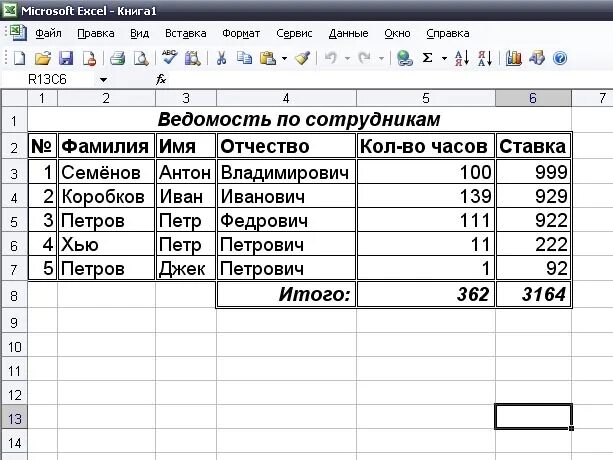Select the Ставка header cell
Screen dimensions: 613x460
tap(533, 146)
